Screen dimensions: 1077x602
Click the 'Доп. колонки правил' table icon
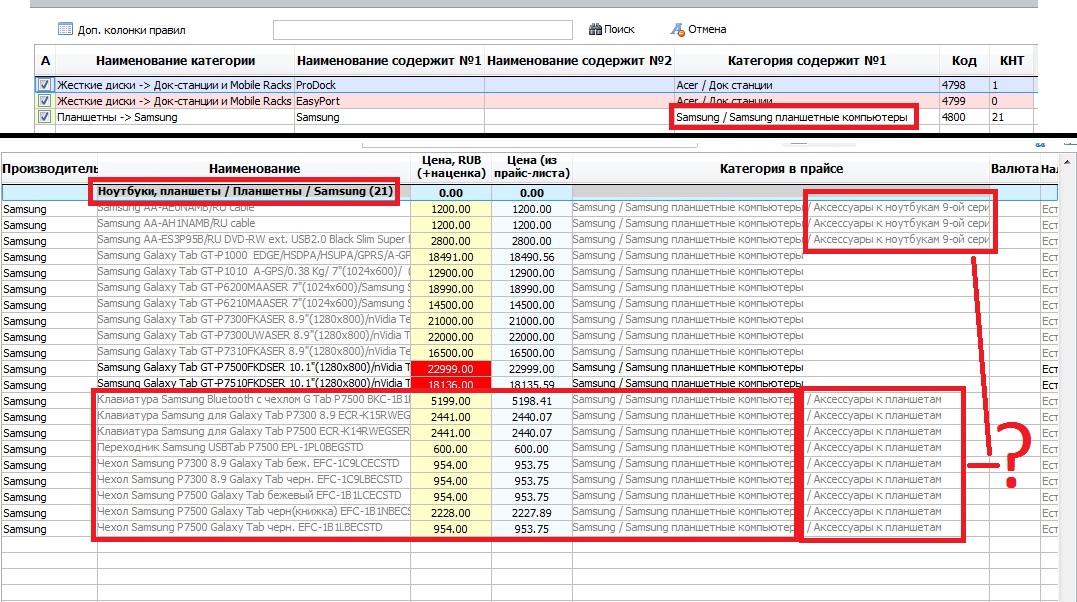pos(65,29)
